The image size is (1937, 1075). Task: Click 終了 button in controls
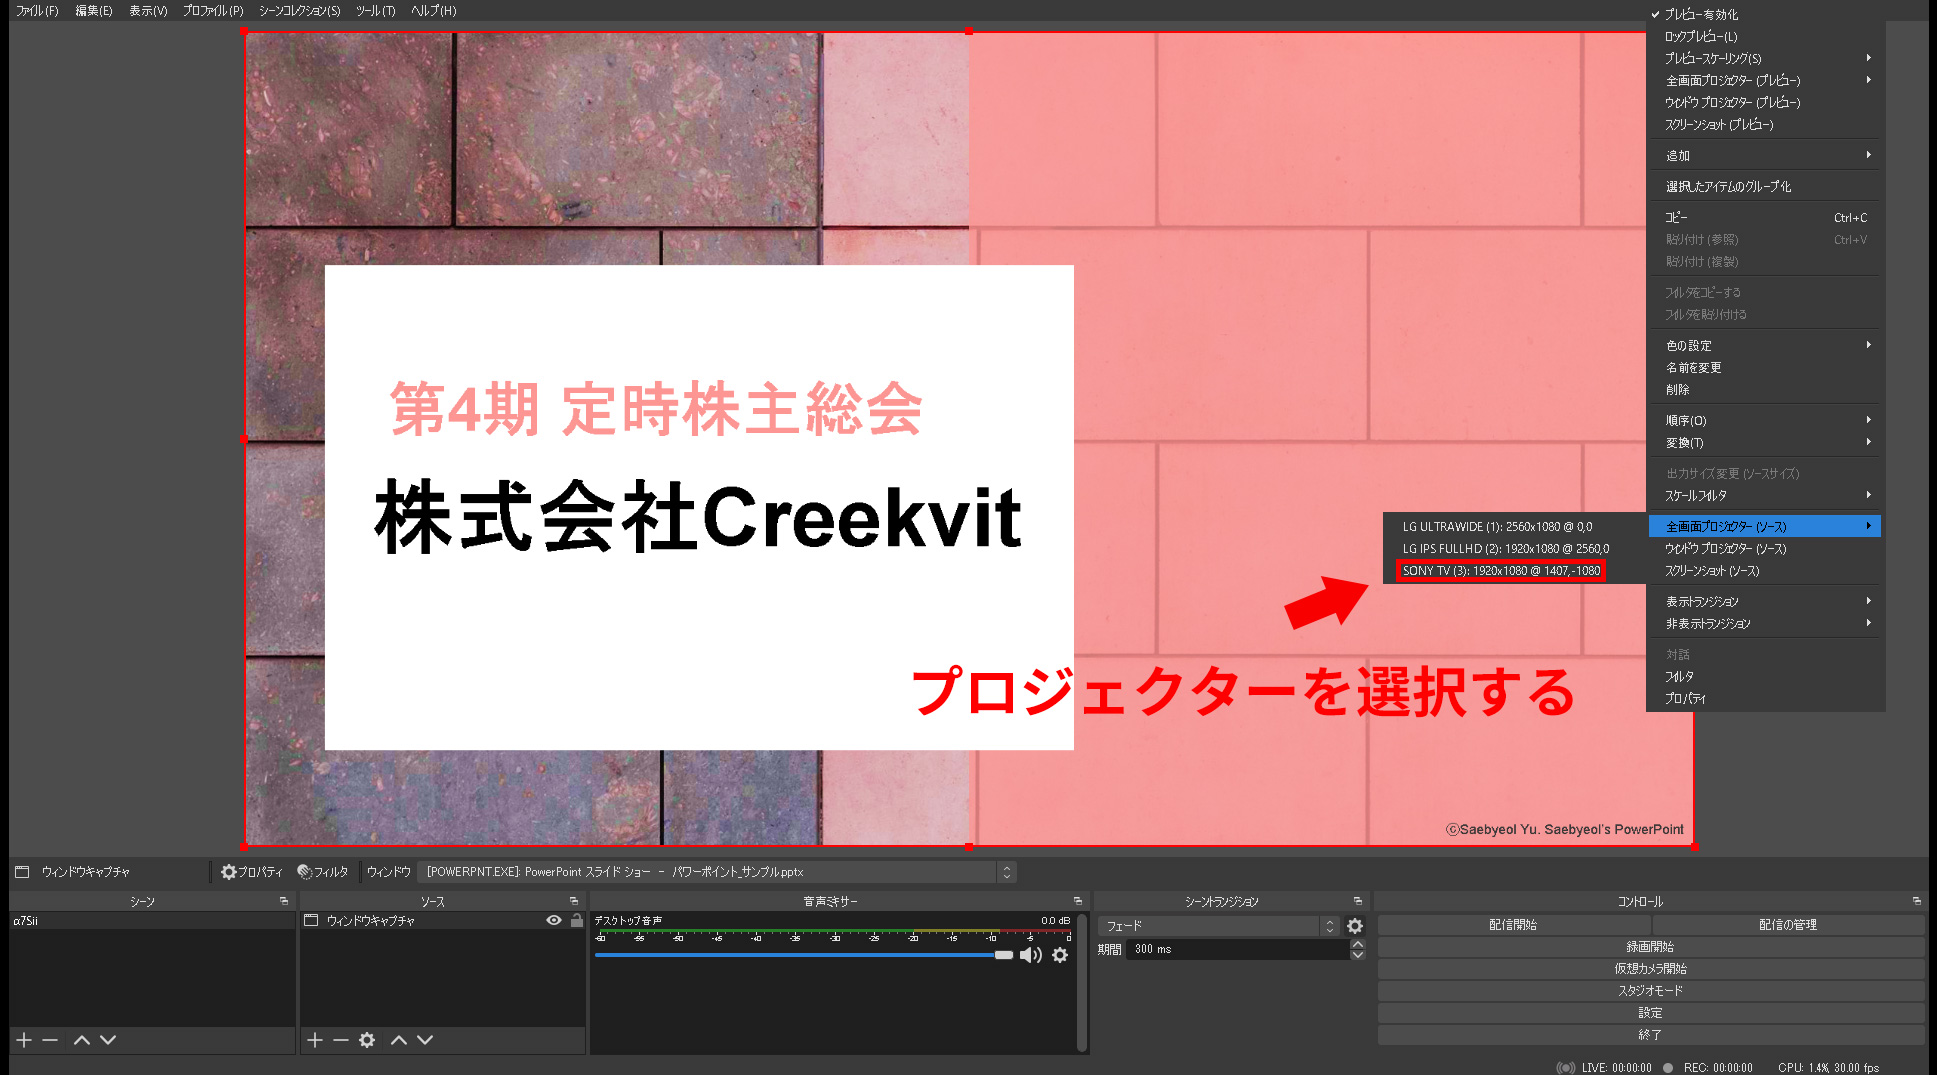click(1651, 1035)
